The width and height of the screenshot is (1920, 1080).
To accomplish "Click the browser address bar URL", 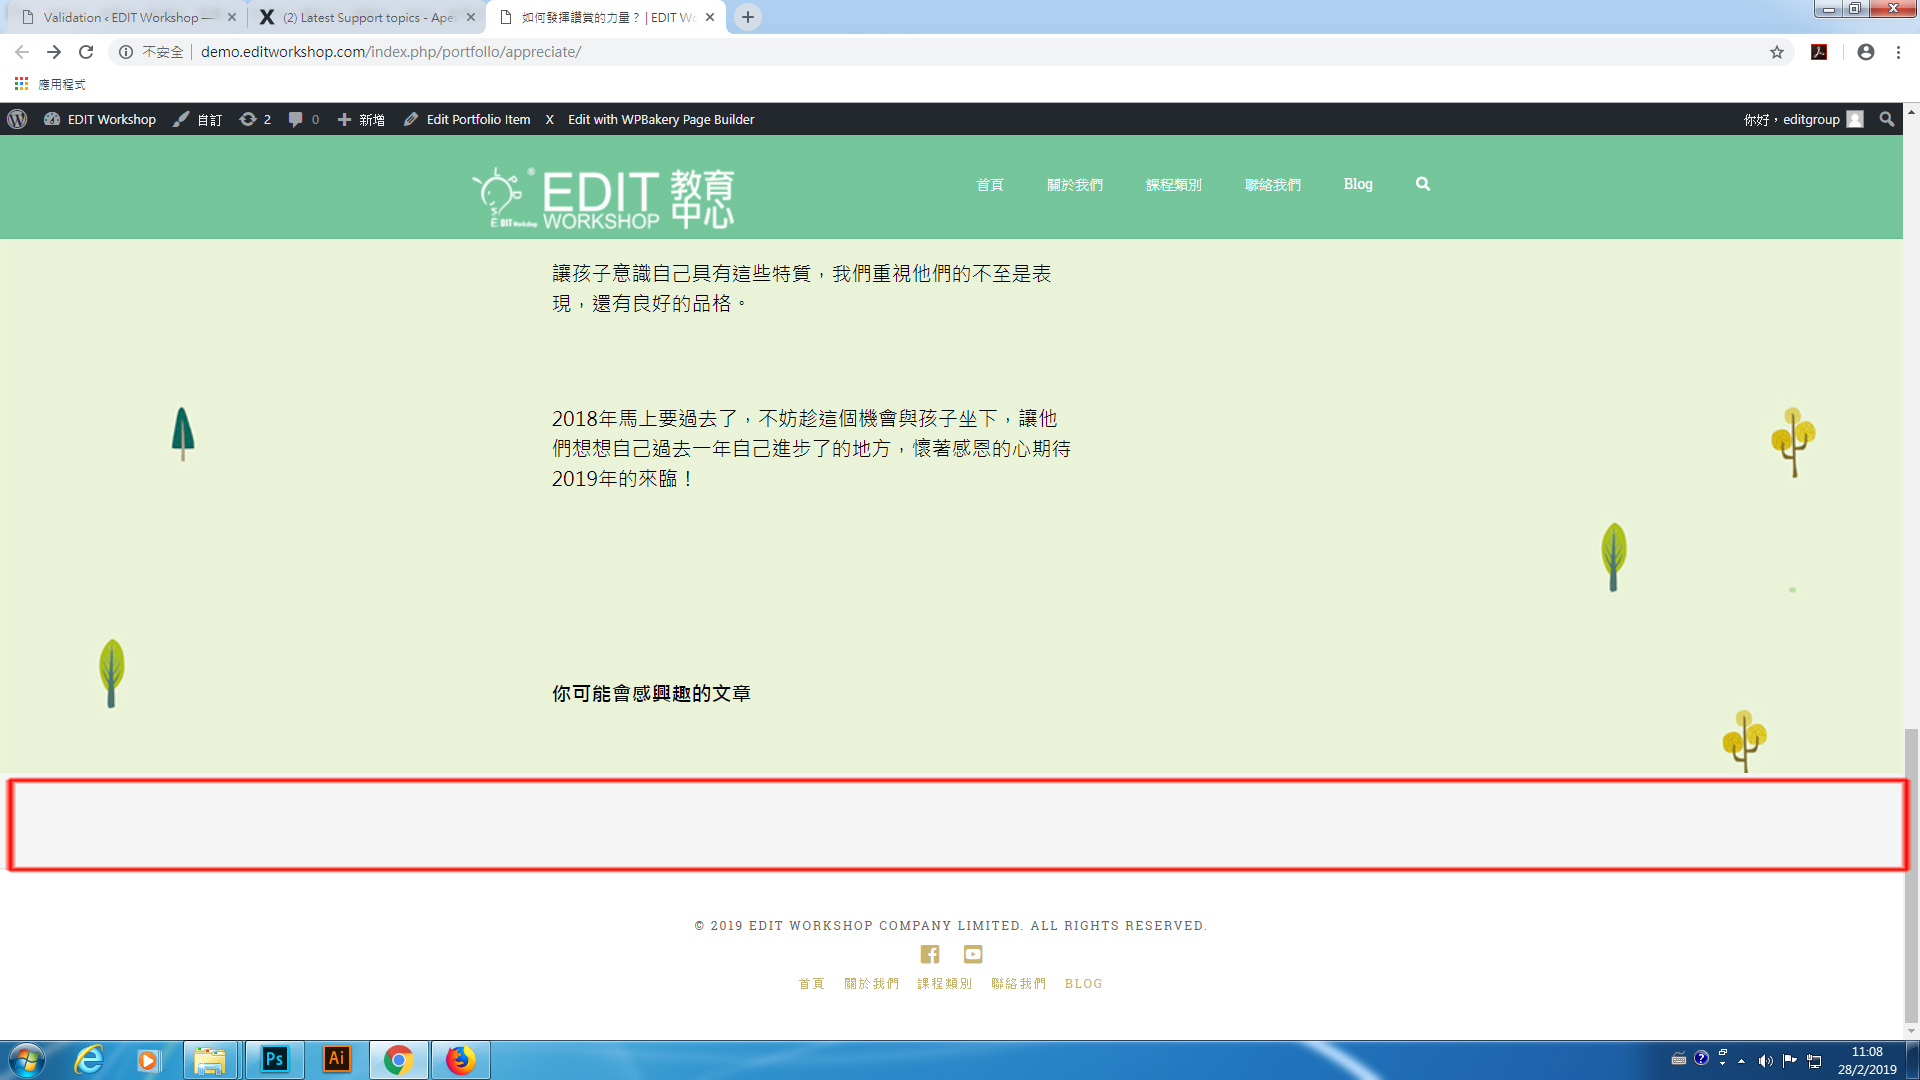I will pos(390,52).
